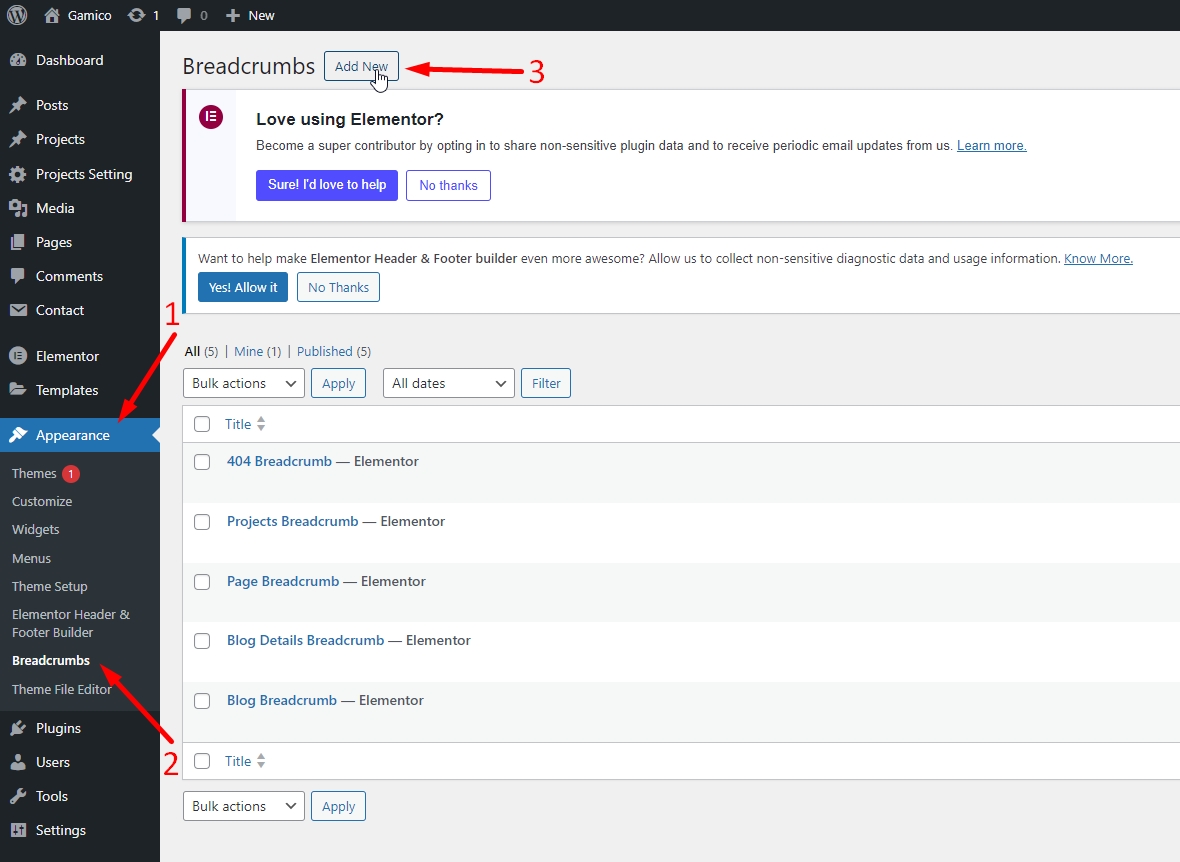
Task: Tick the Page Breadcrumb checkbox
Action: click(202, 582)
